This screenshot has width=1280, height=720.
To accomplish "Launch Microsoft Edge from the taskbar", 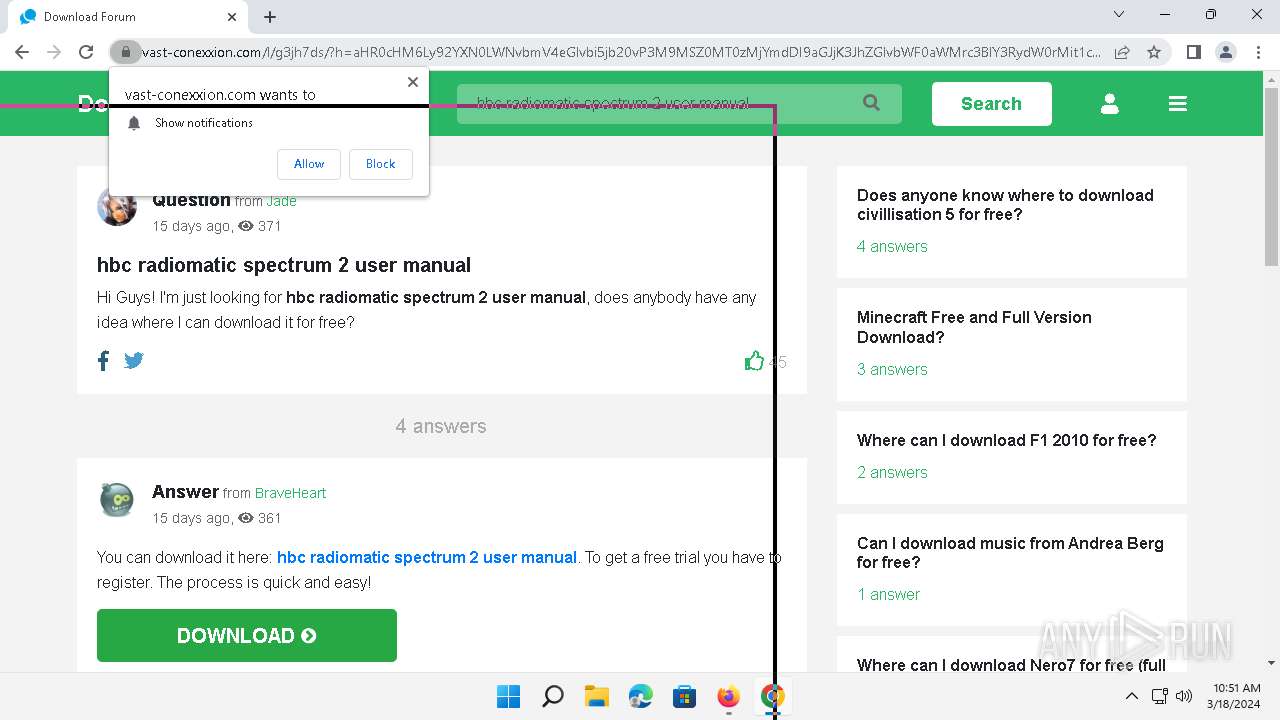I will 641,696.
